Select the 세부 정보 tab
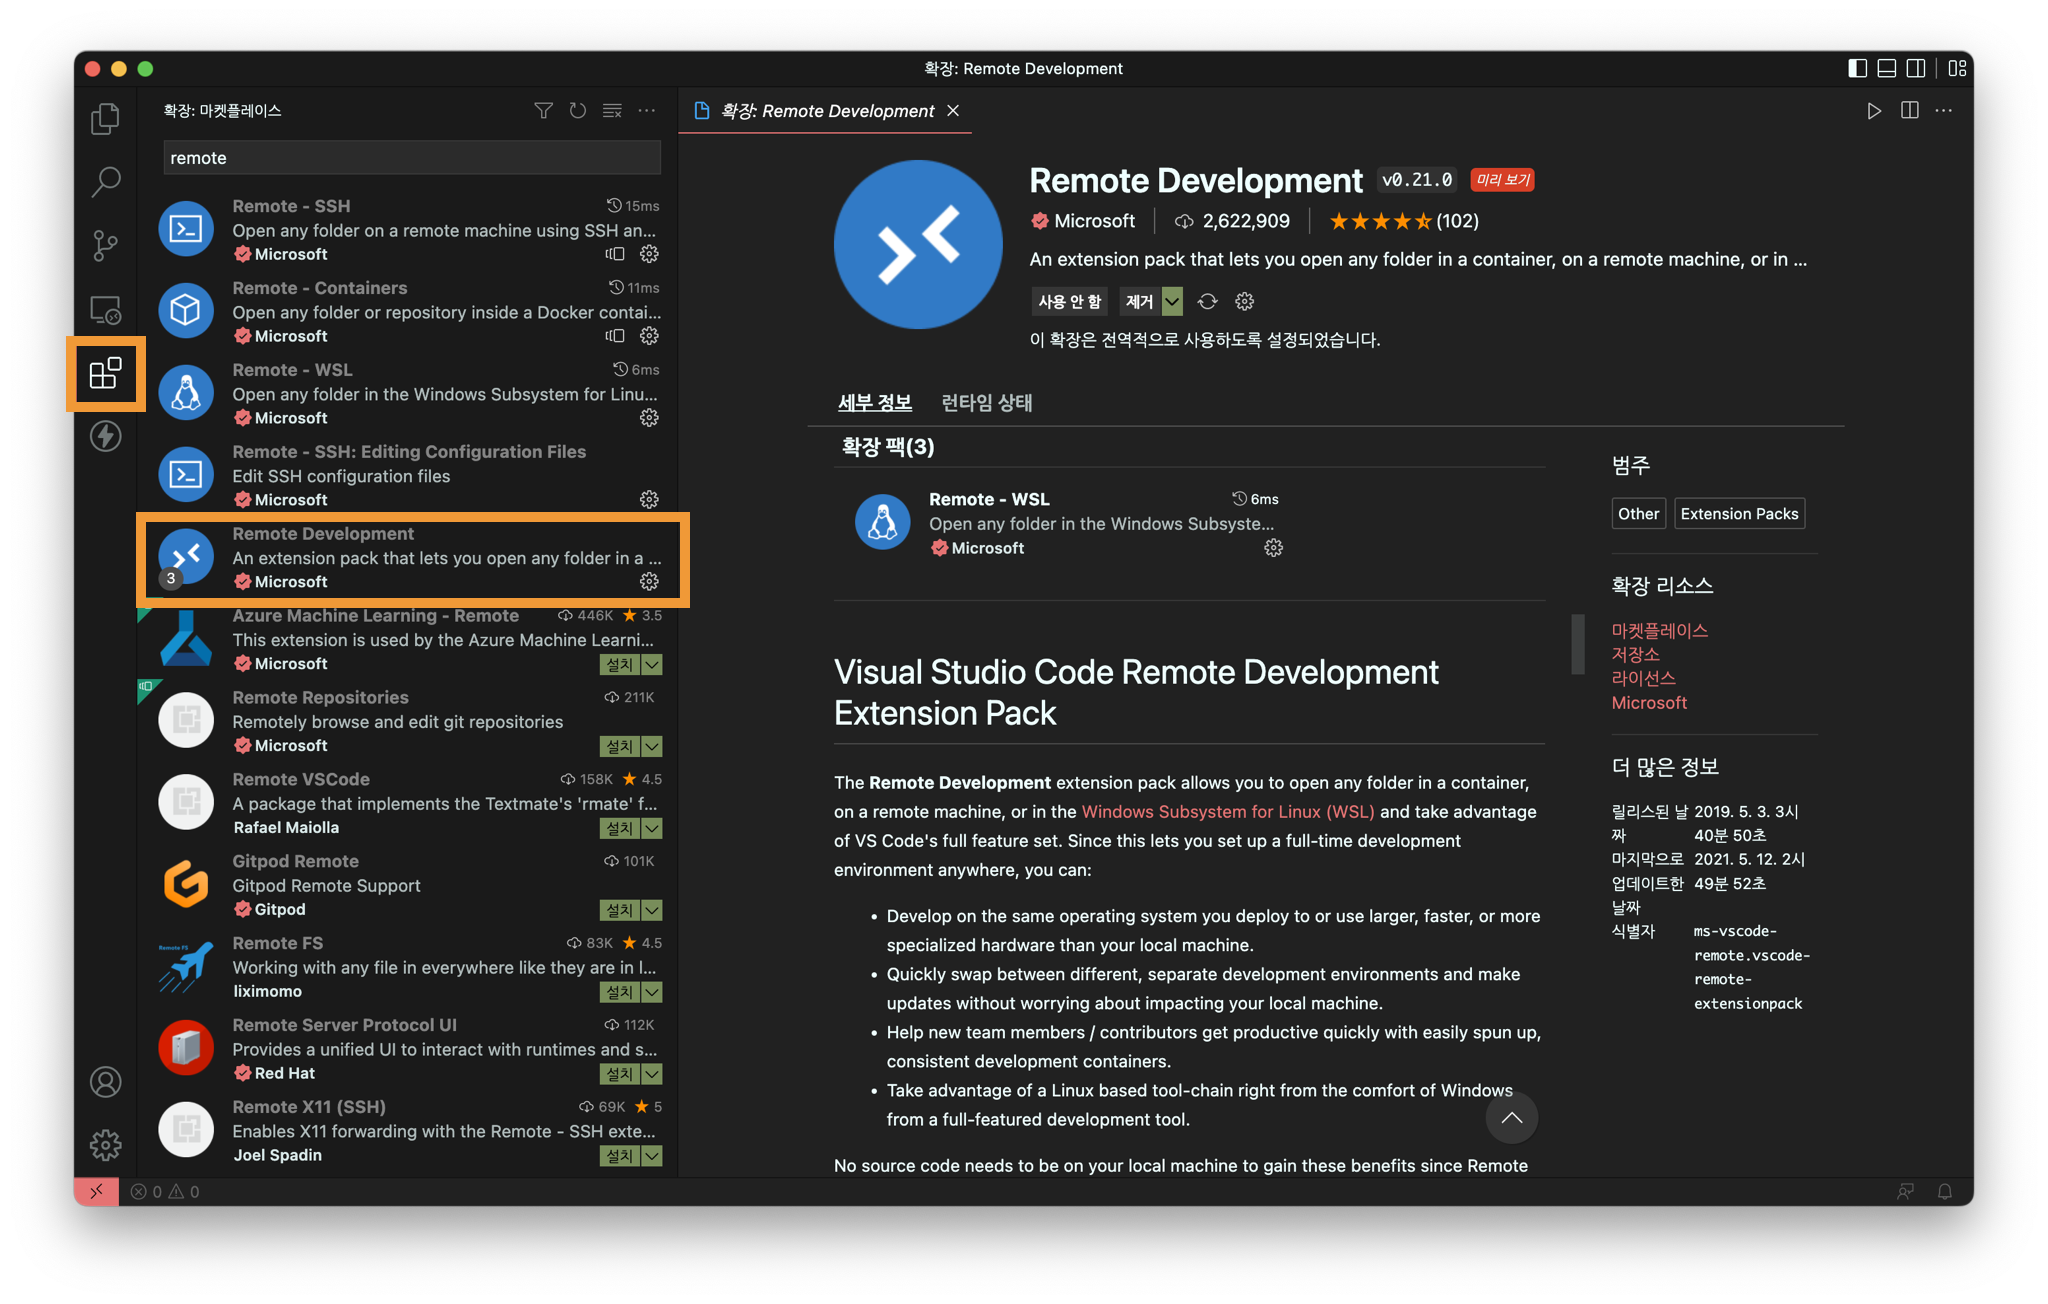Viewport: 2048px width, 1304px height. [874, 403]
